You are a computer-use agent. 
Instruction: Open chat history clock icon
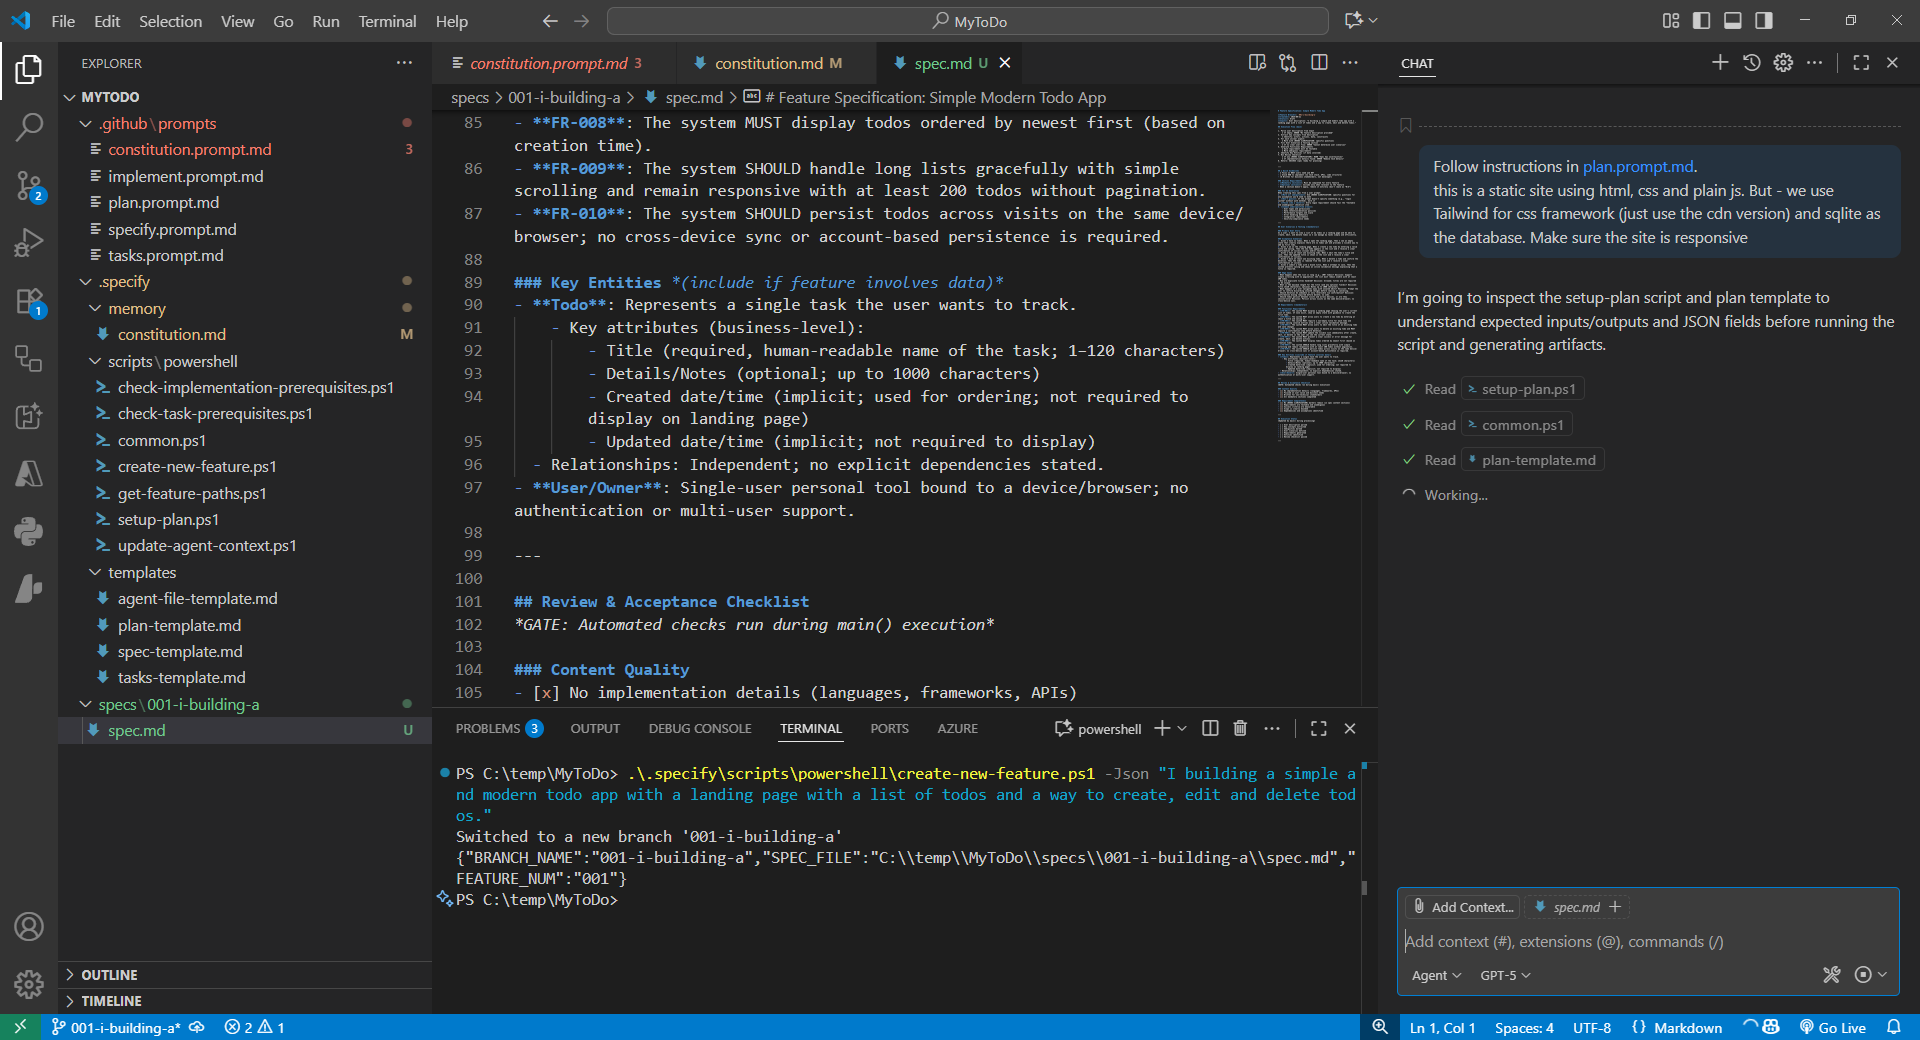click(1752, 63)
